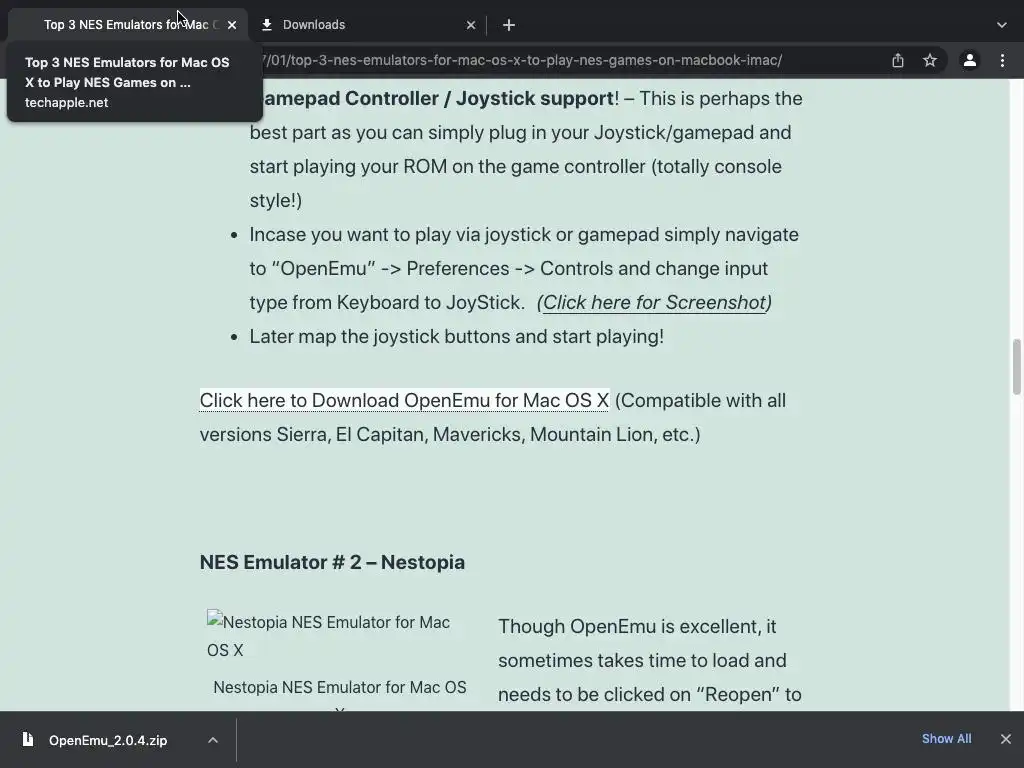
Task: Open Chrome's three-dot menu
Action: pyautogui.click(x=1002, y=60)
